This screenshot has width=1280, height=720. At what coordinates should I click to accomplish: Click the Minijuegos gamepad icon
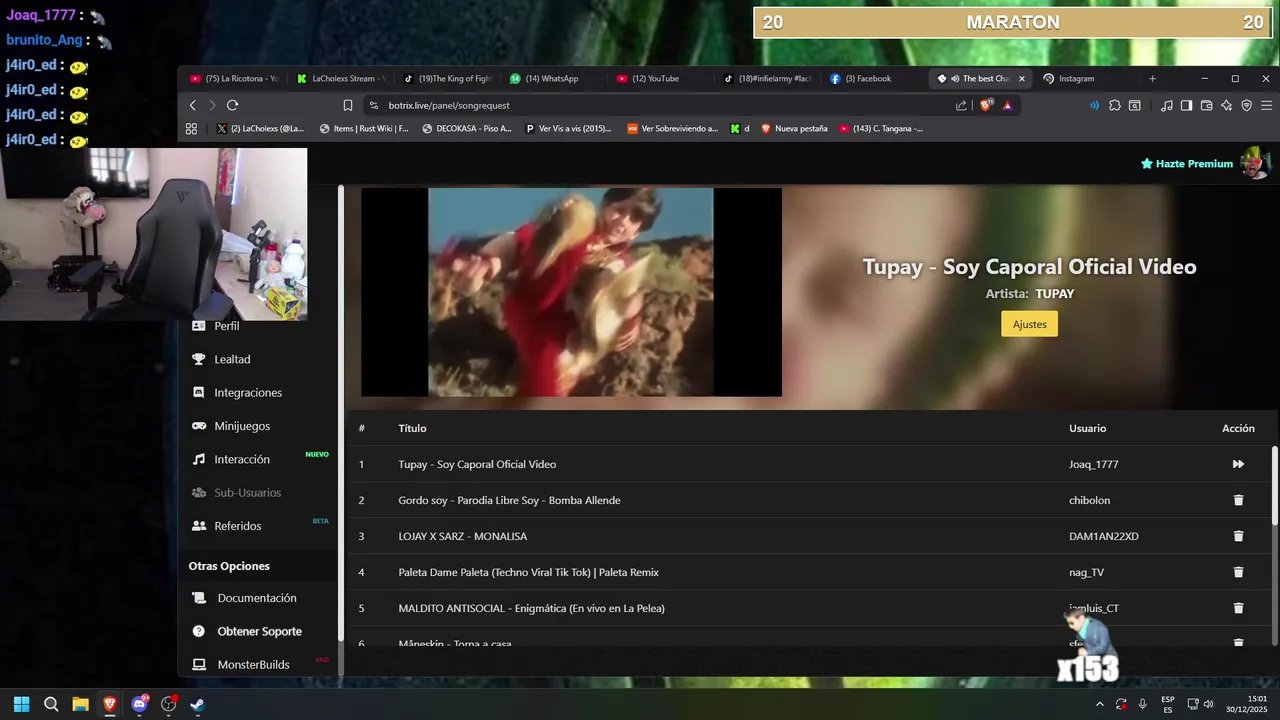pyautogui.click(x=198, y=426)
